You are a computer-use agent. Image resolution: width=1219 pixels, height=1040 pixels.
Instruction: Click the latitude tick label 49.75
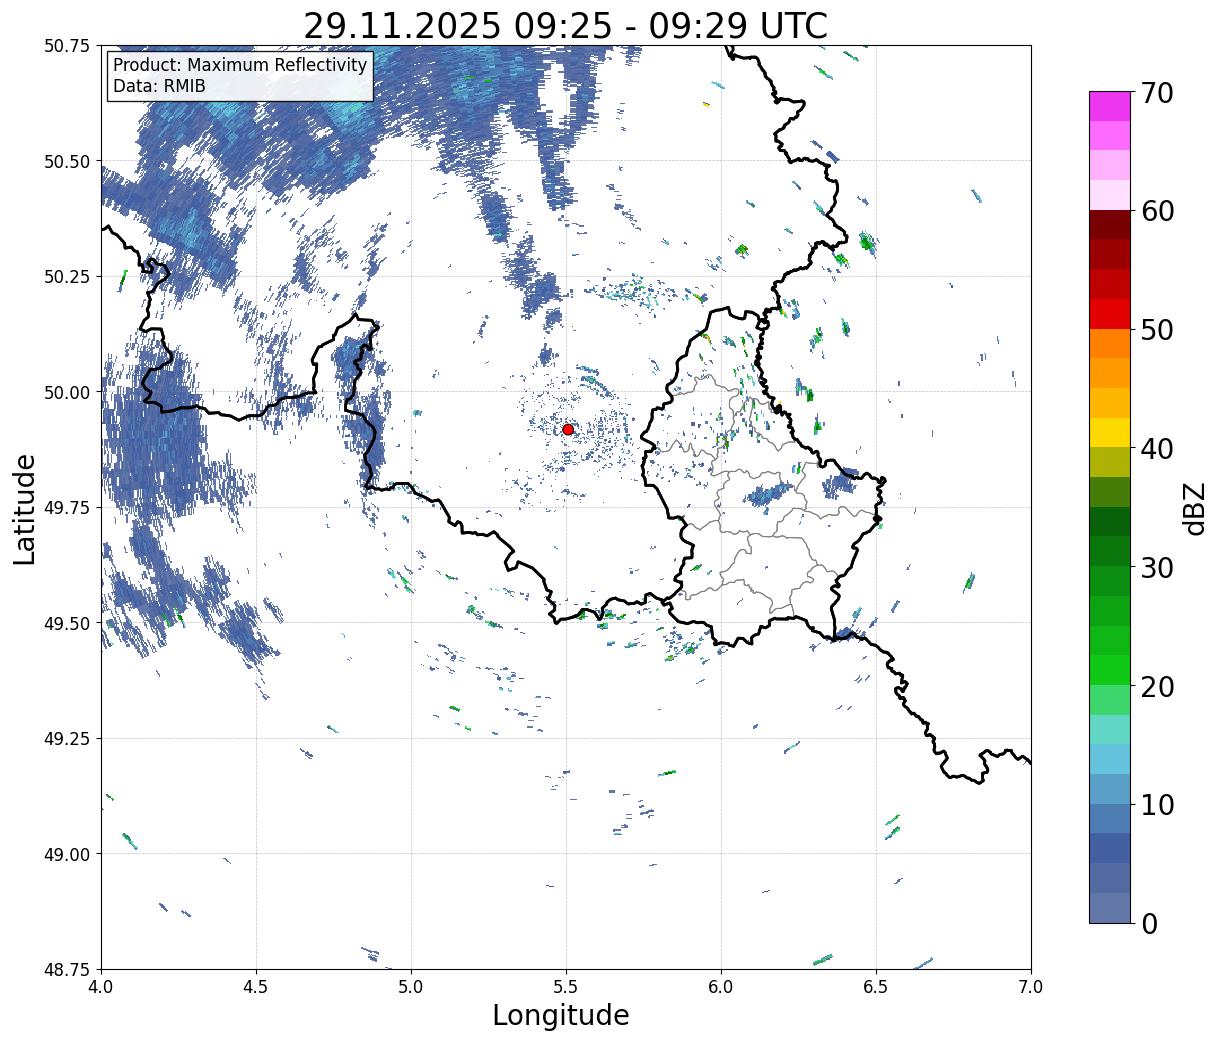coord(67,508)
